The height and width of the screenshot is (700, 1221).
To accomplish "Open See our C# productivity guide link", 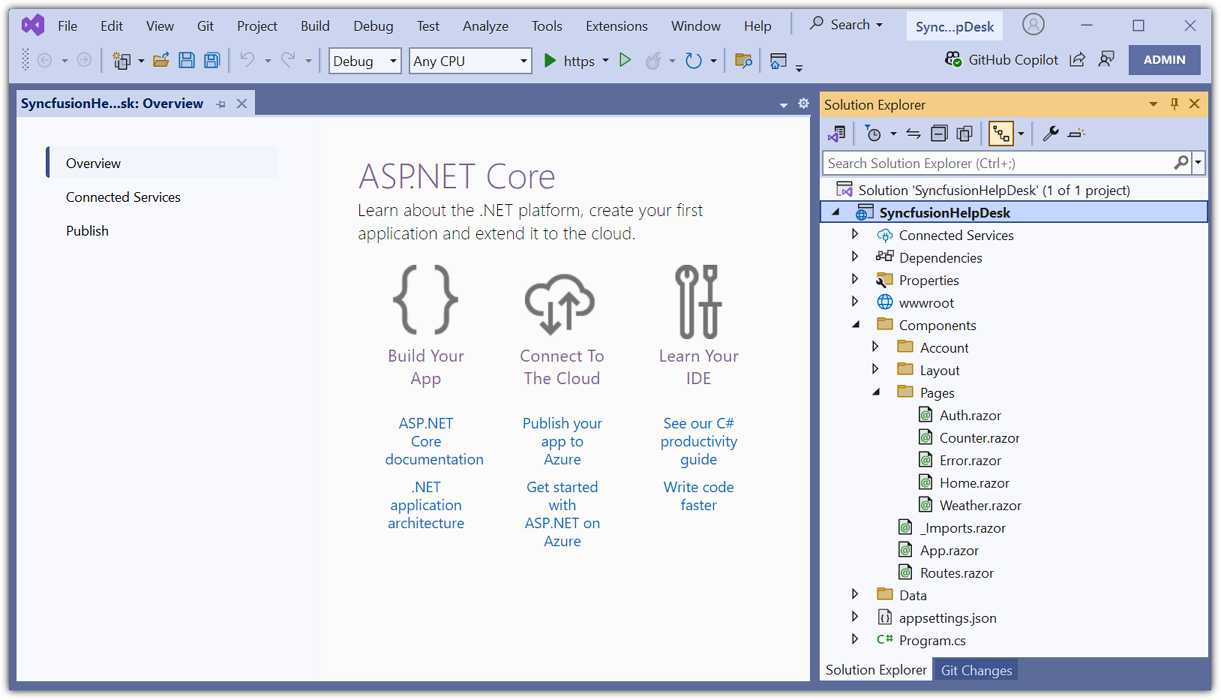I will click(x=699, y=441).
